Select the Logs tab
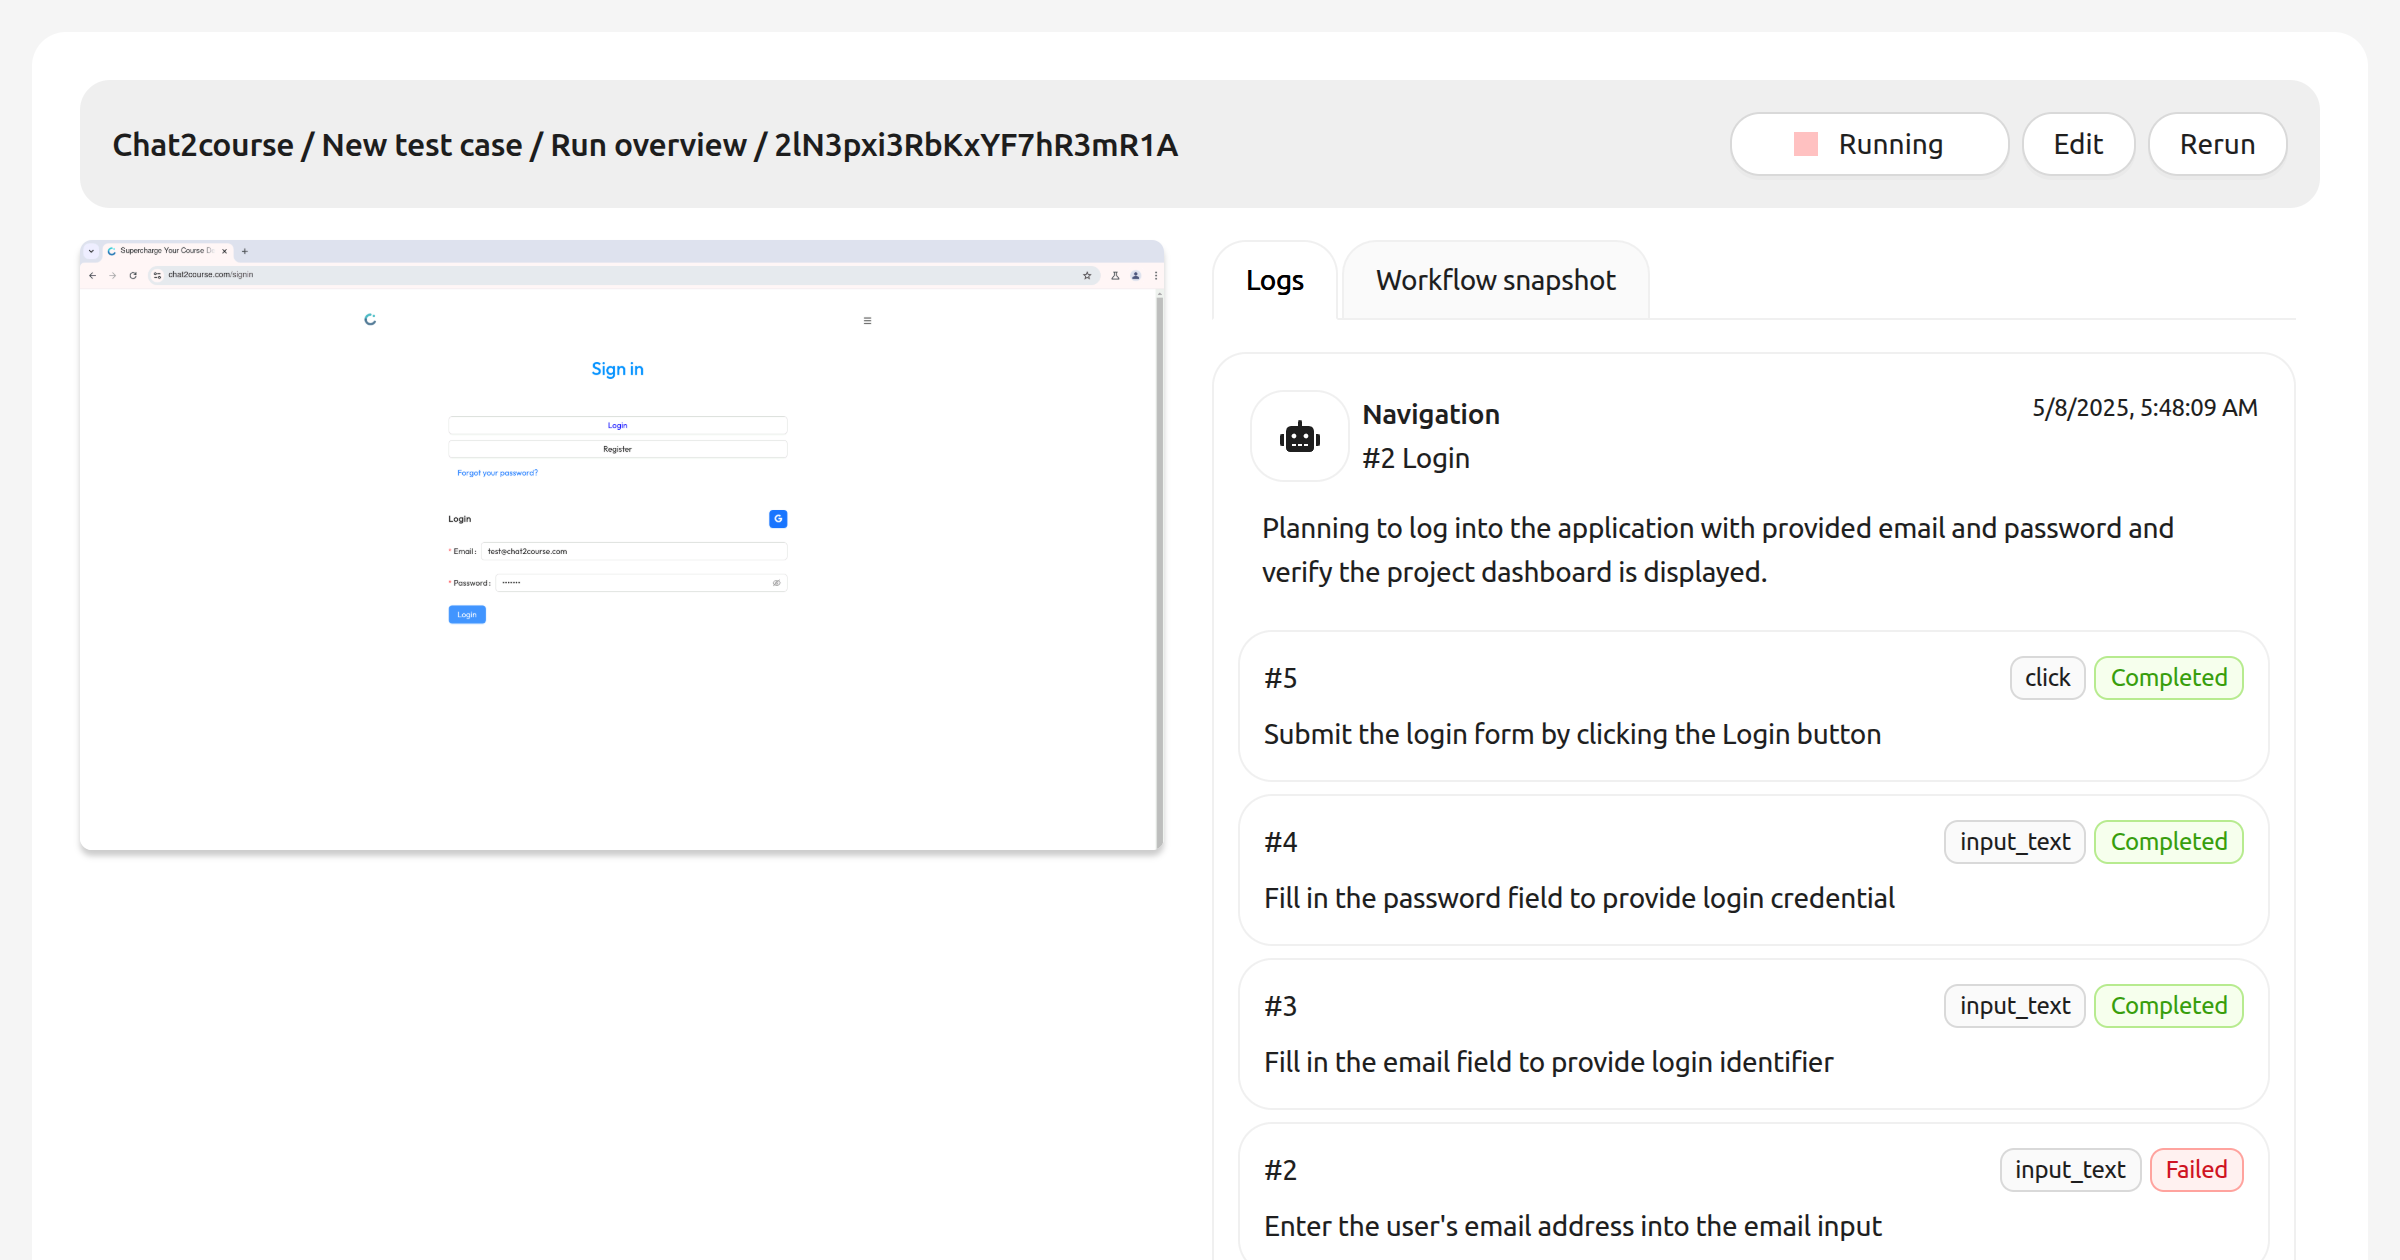This screenshot has height=1260, width=2400. click(1274, 281)
